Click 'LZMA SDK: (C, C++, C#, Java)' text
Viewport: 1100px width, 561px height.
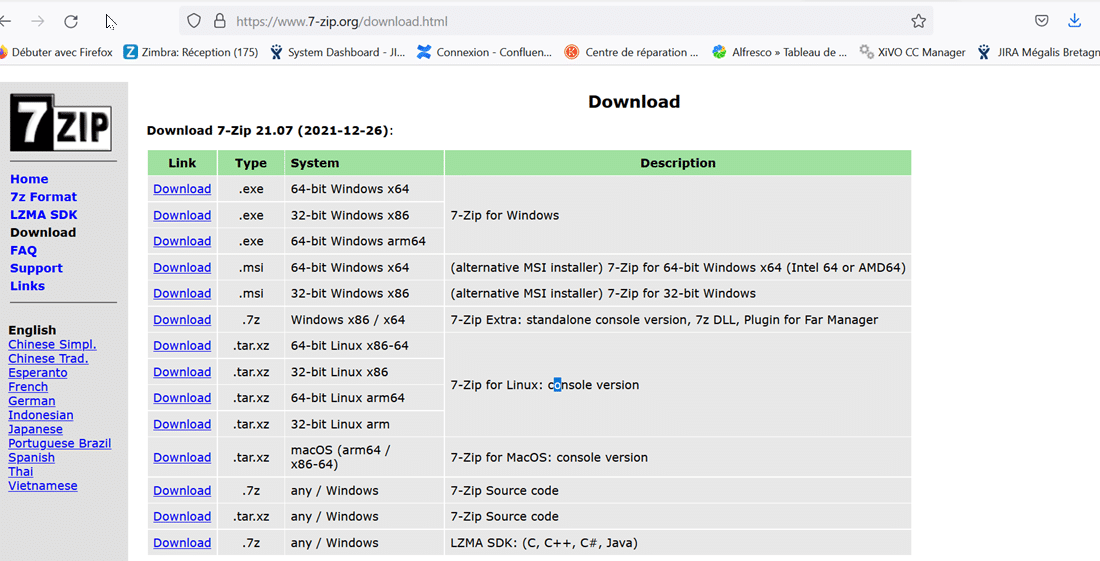tap(544, 543)
